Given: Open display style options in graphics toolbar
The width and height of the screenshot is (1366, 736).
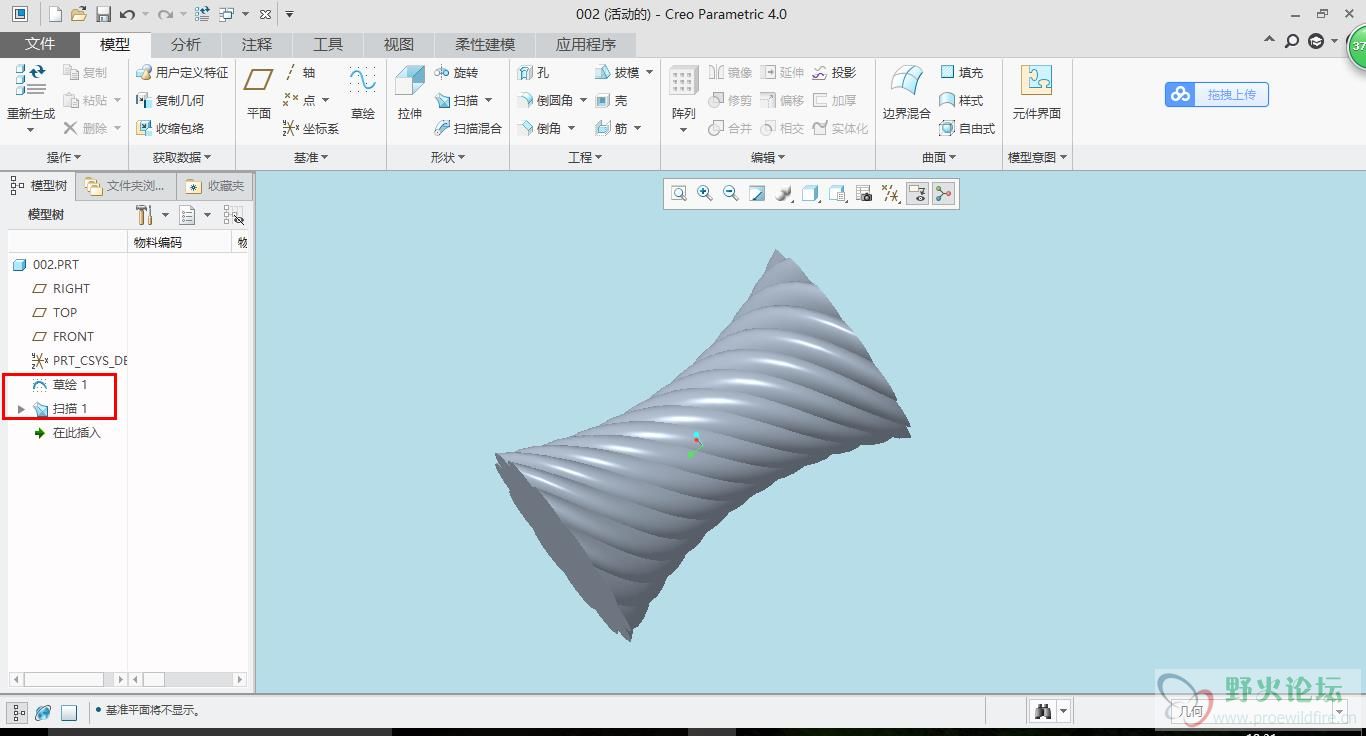Looking at the screenshot, I should coord(811,194).
